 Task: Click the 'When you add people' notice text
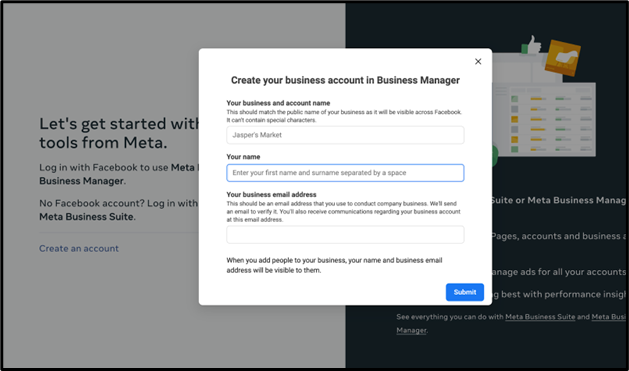point(334,265)
